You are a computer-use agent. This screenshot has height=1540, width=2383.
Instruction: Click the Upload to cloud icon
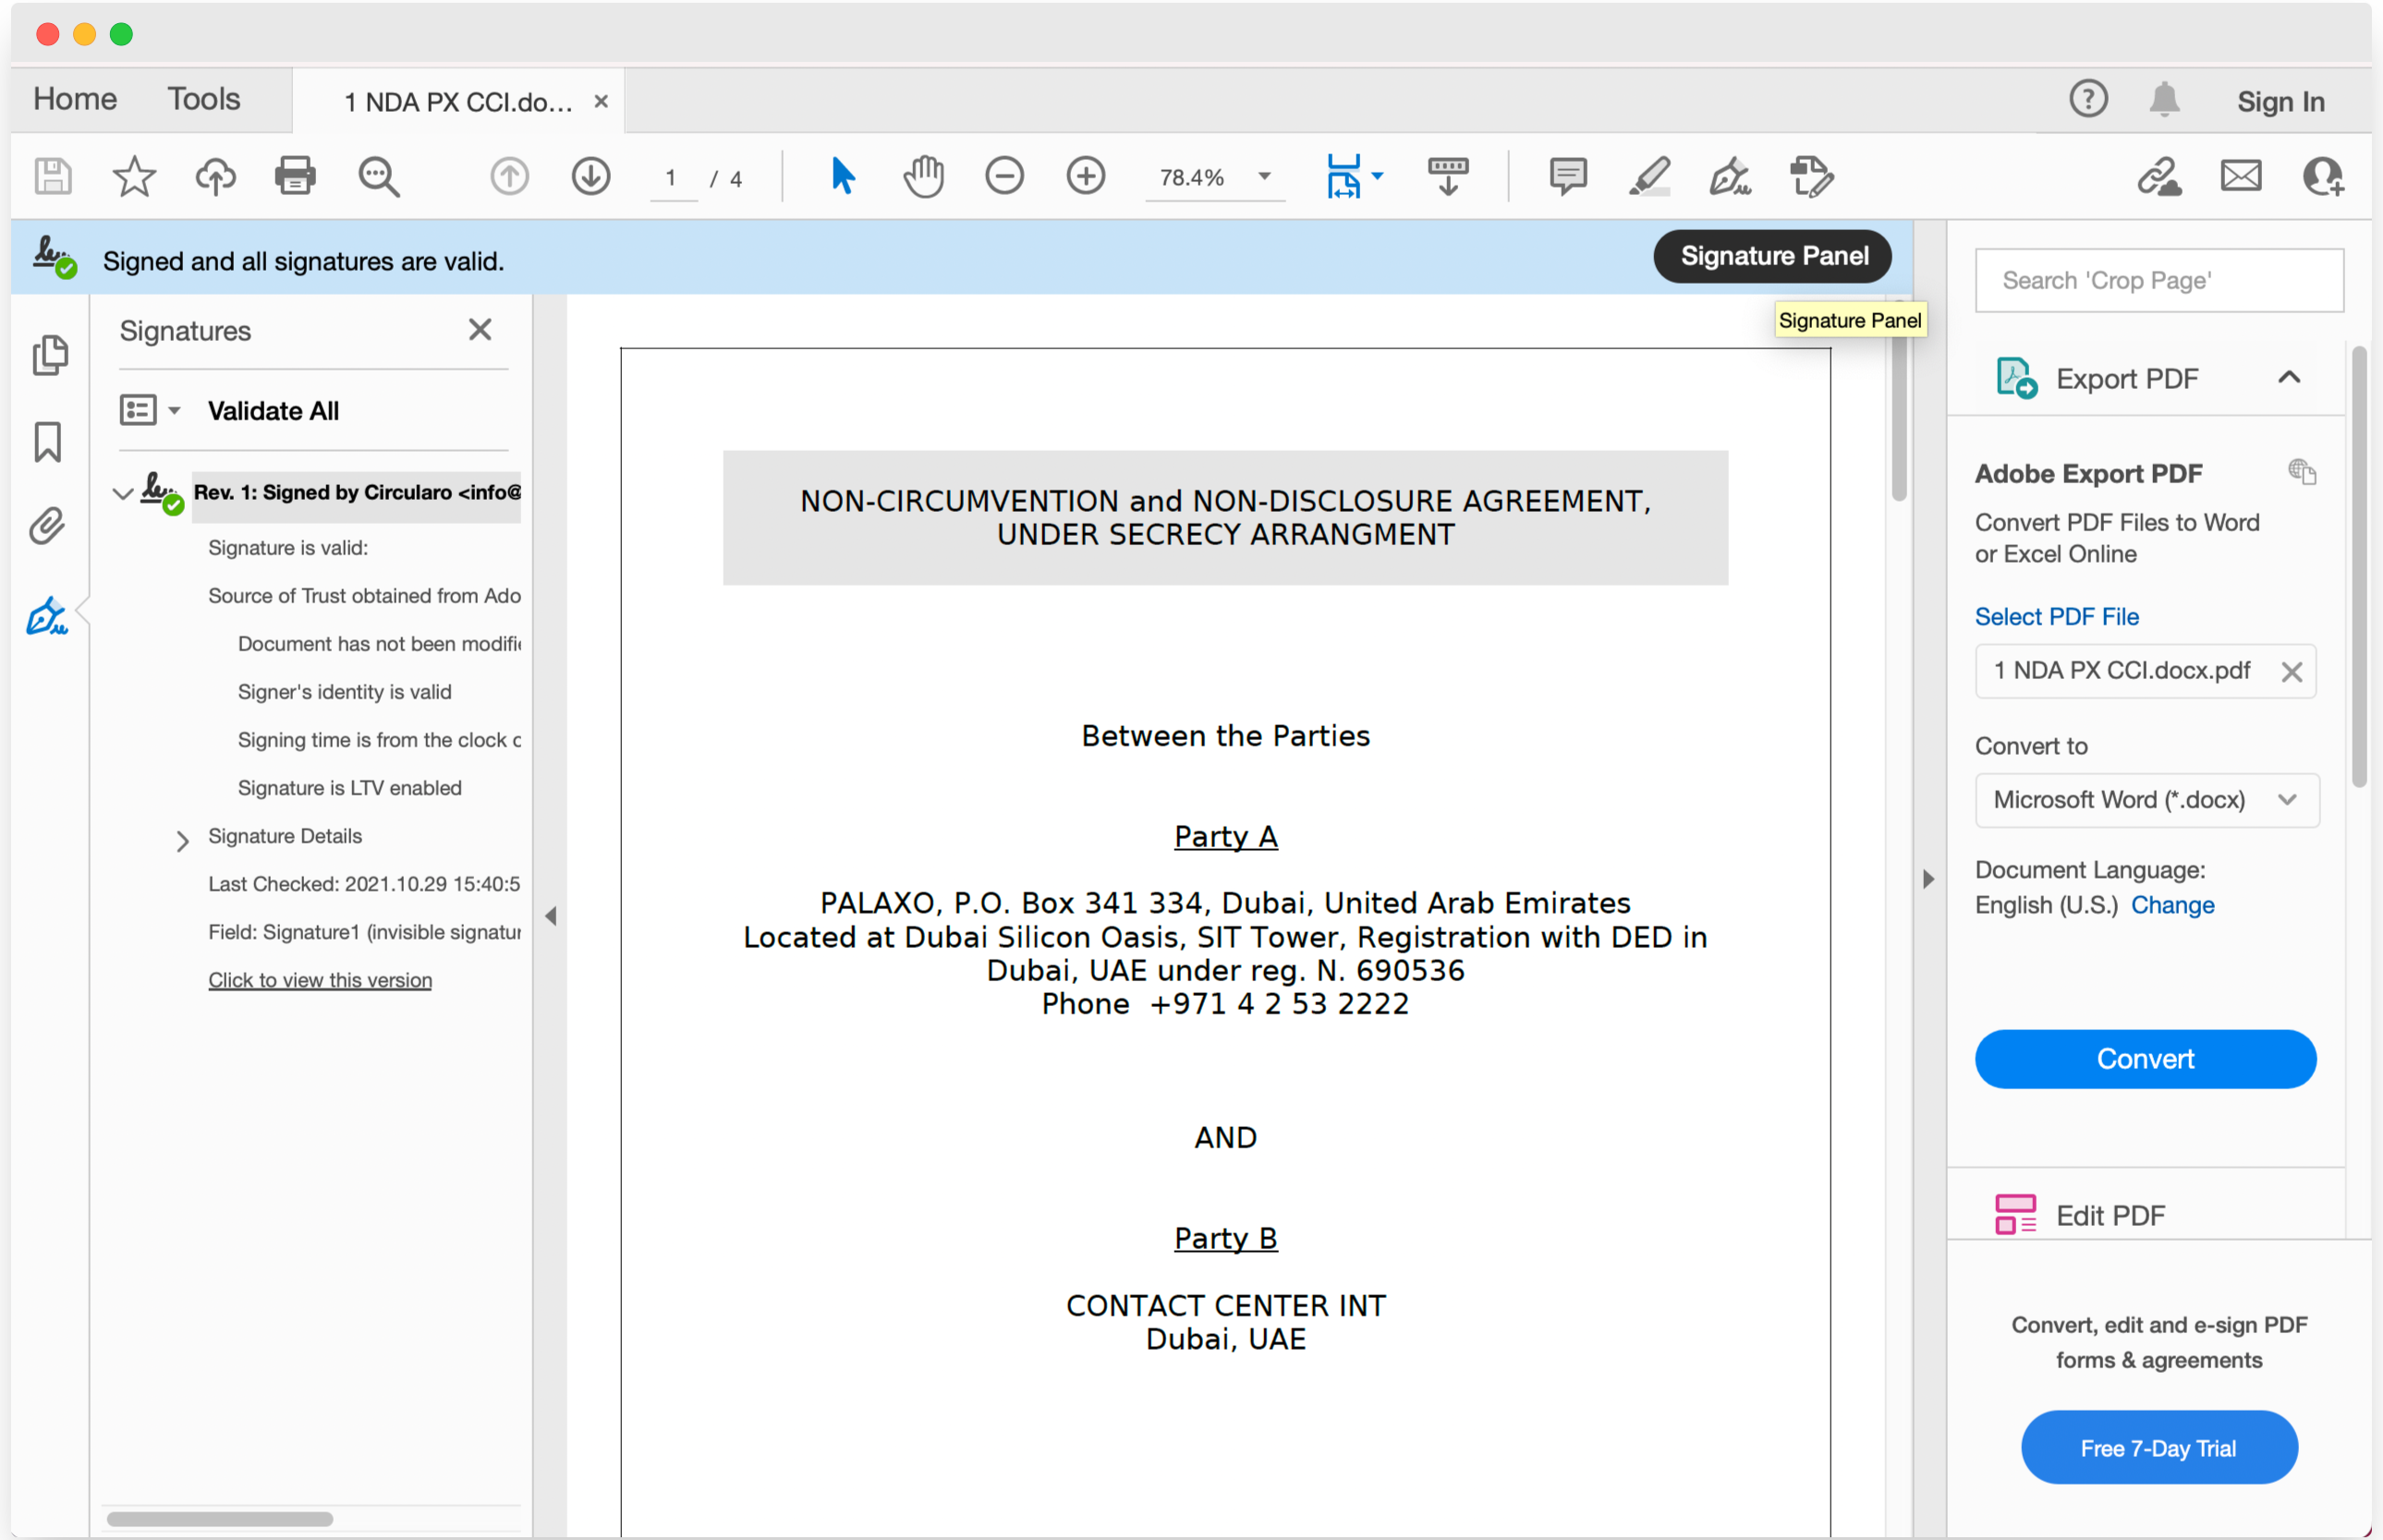[x=215, y=177]
